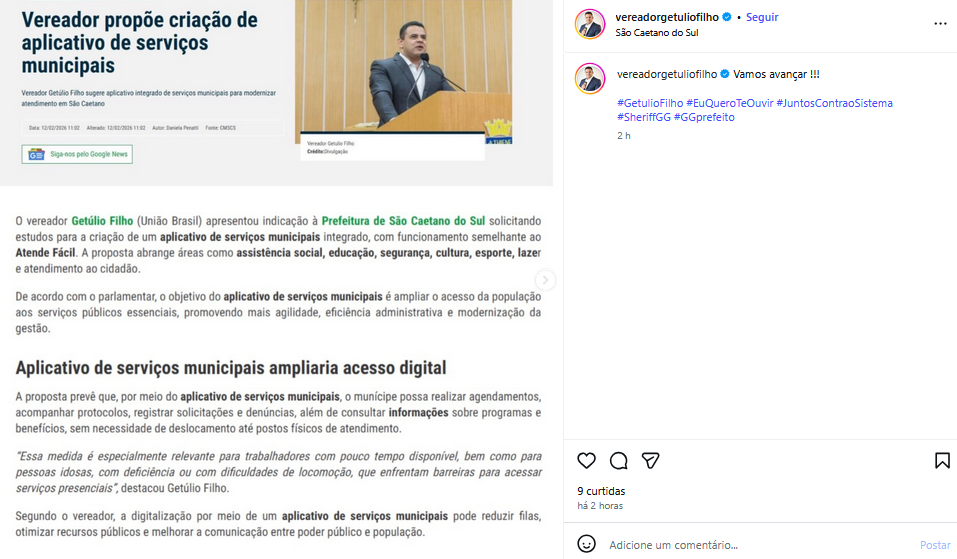The image size is (957, 559).
Task: Open the #EuQueroTeOuvir hashtag
Action: click(x=729, y=103)
